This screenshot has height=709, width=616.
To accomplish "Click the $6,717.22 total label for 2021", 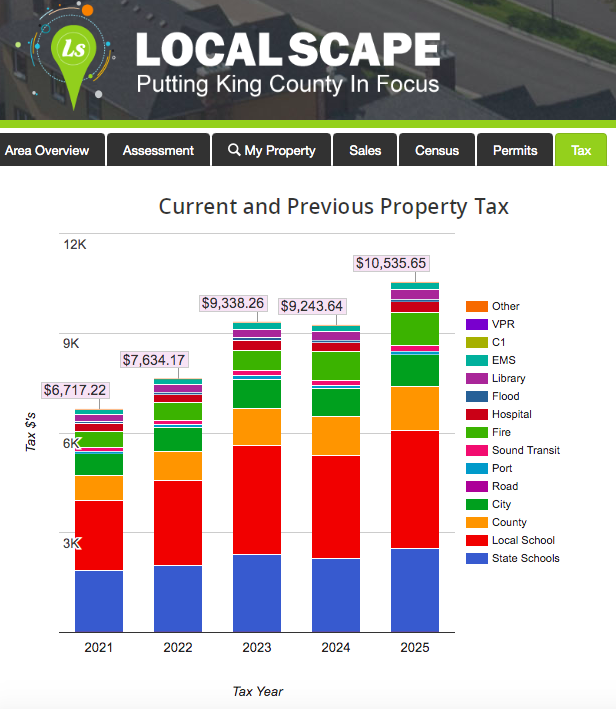I will click(x=75, y=390).
